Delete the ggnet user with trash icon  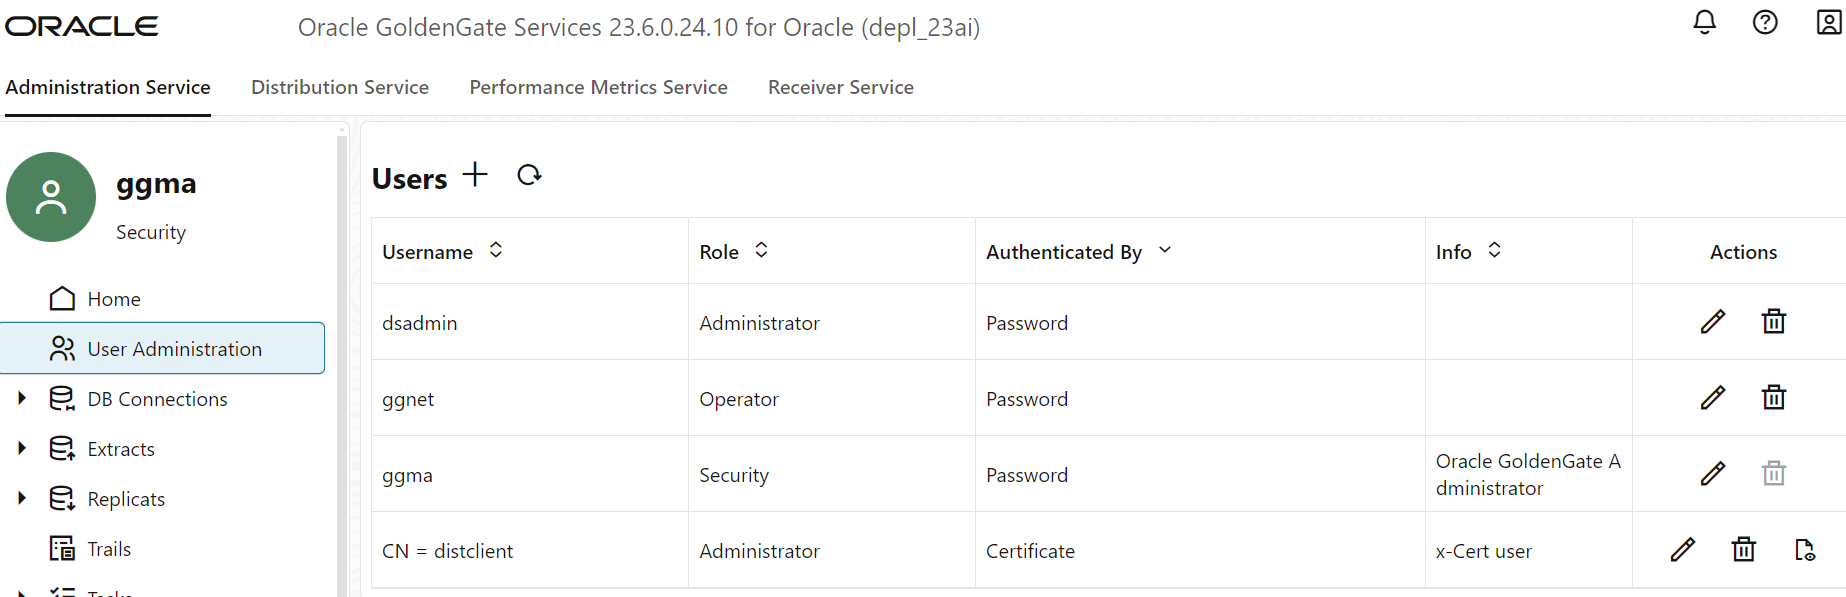[x=1773, y=397]
